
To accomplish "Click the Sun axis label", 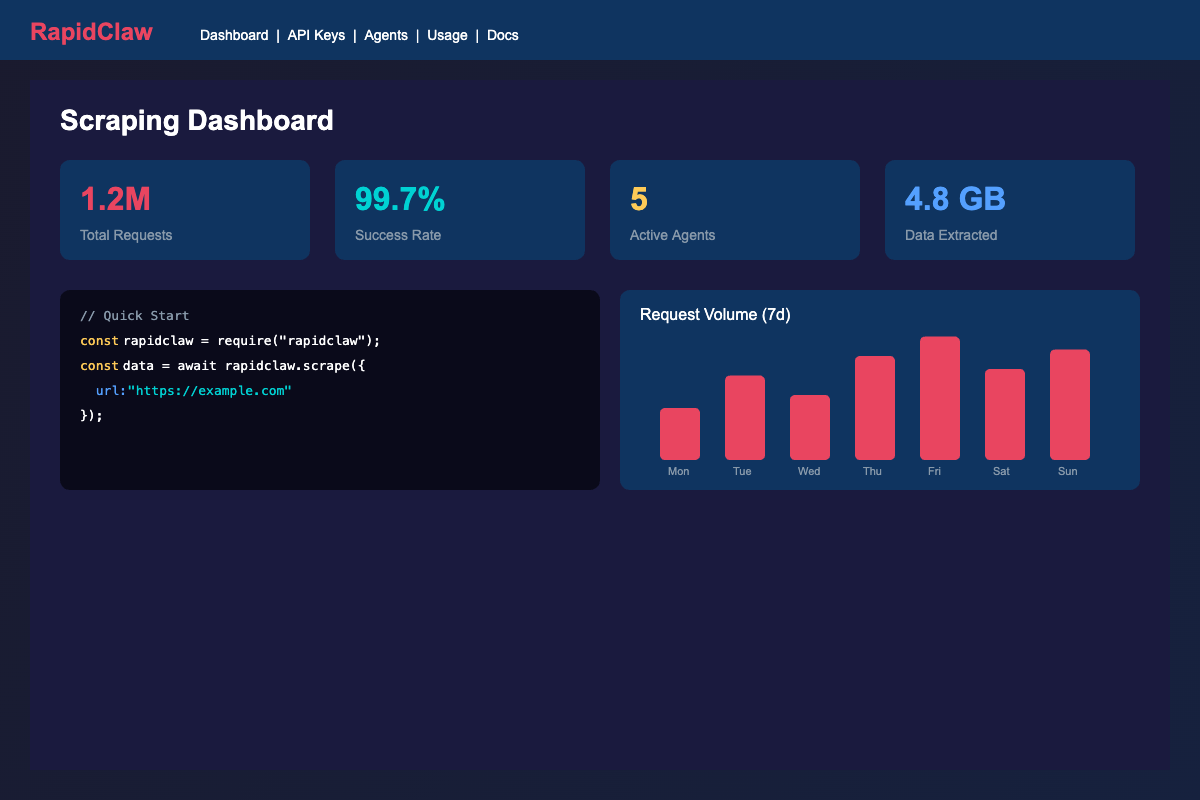I will [1068, 471].
